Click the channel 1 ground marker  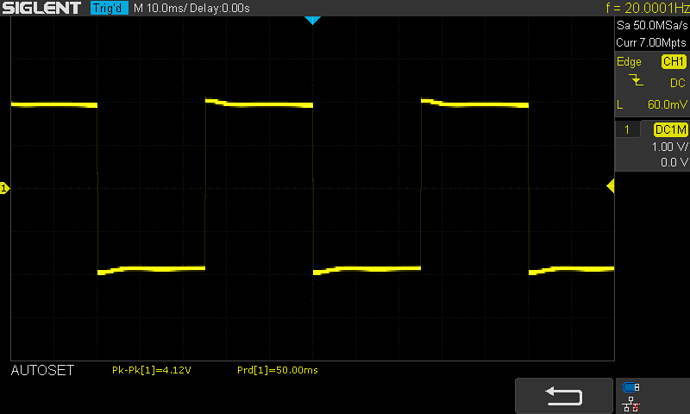[4, 188]
